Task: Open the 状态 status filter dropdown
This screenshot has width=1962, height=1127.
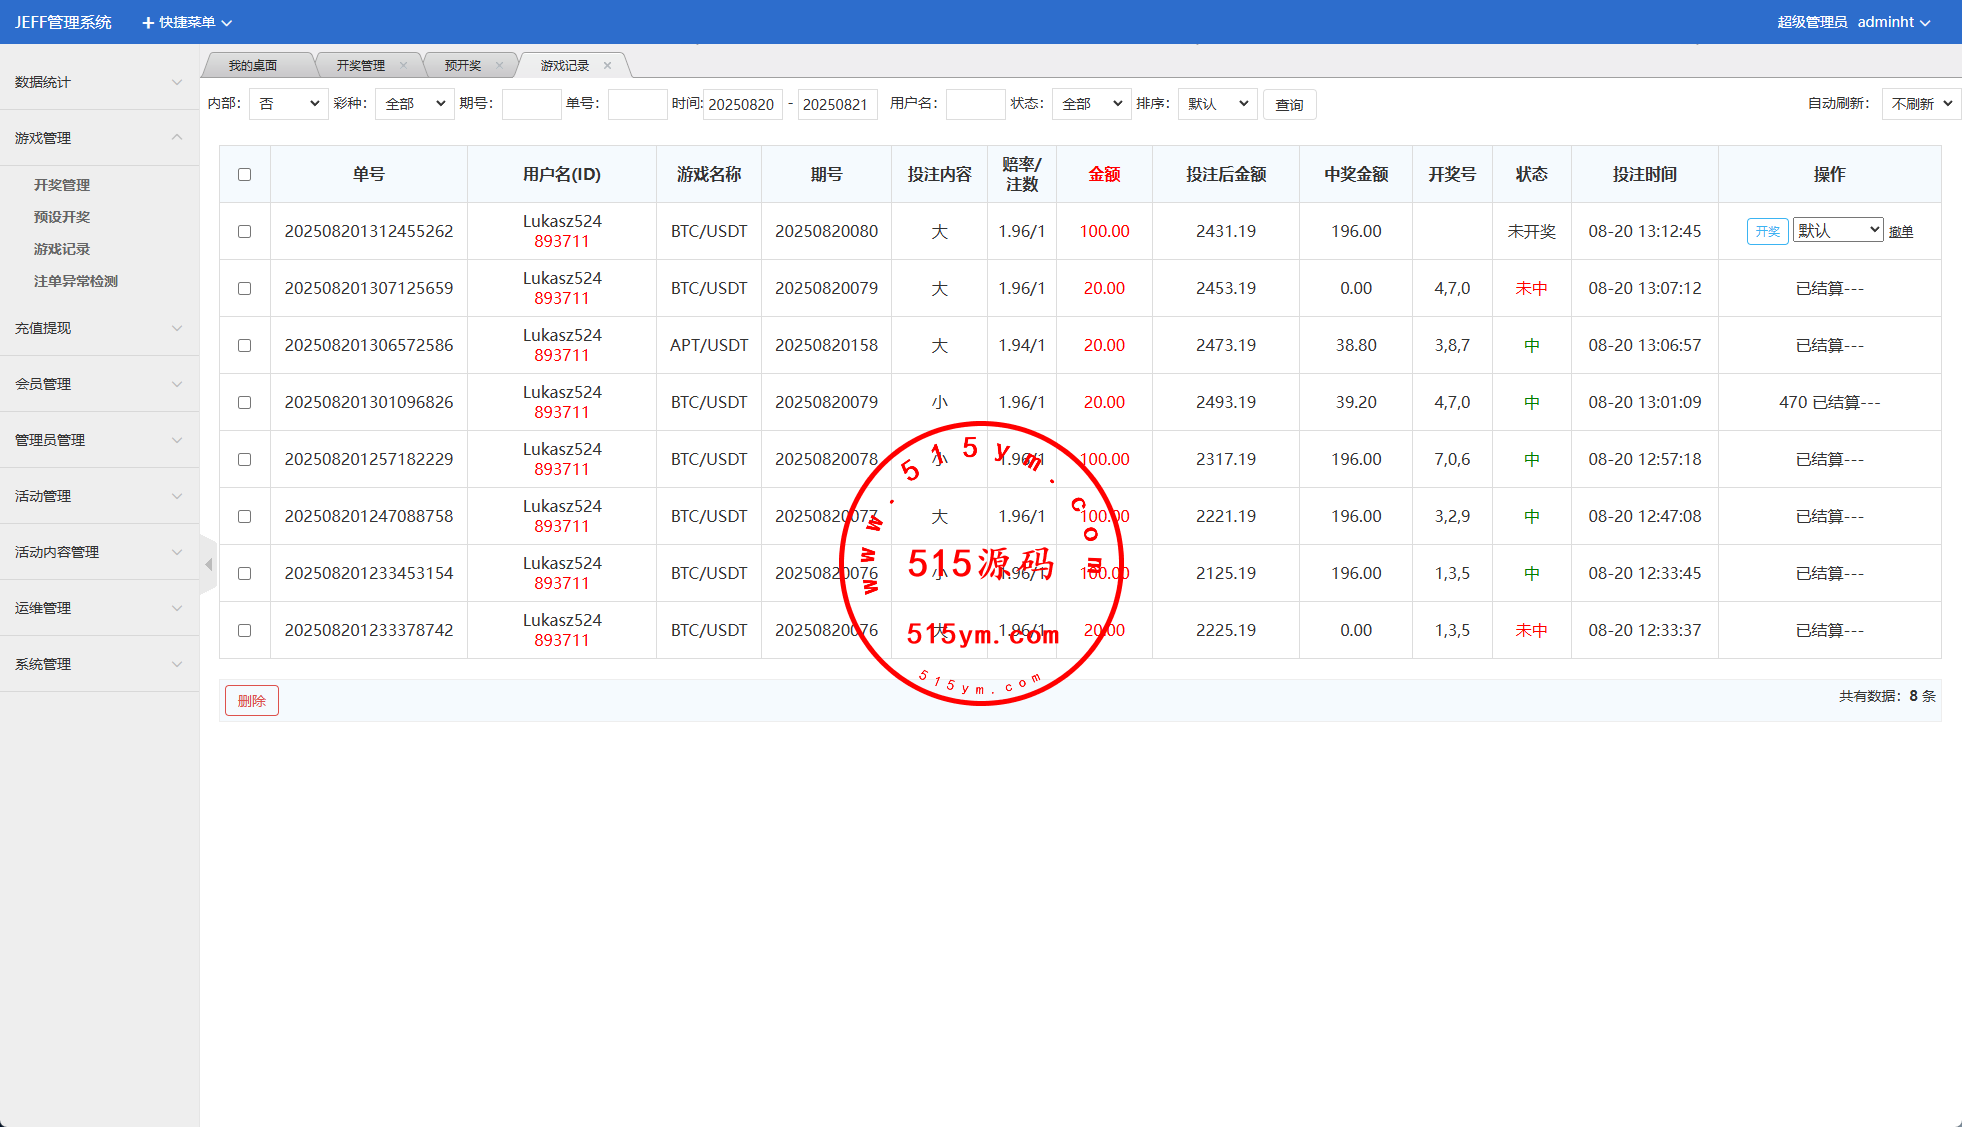Action: pos(1091,104)
